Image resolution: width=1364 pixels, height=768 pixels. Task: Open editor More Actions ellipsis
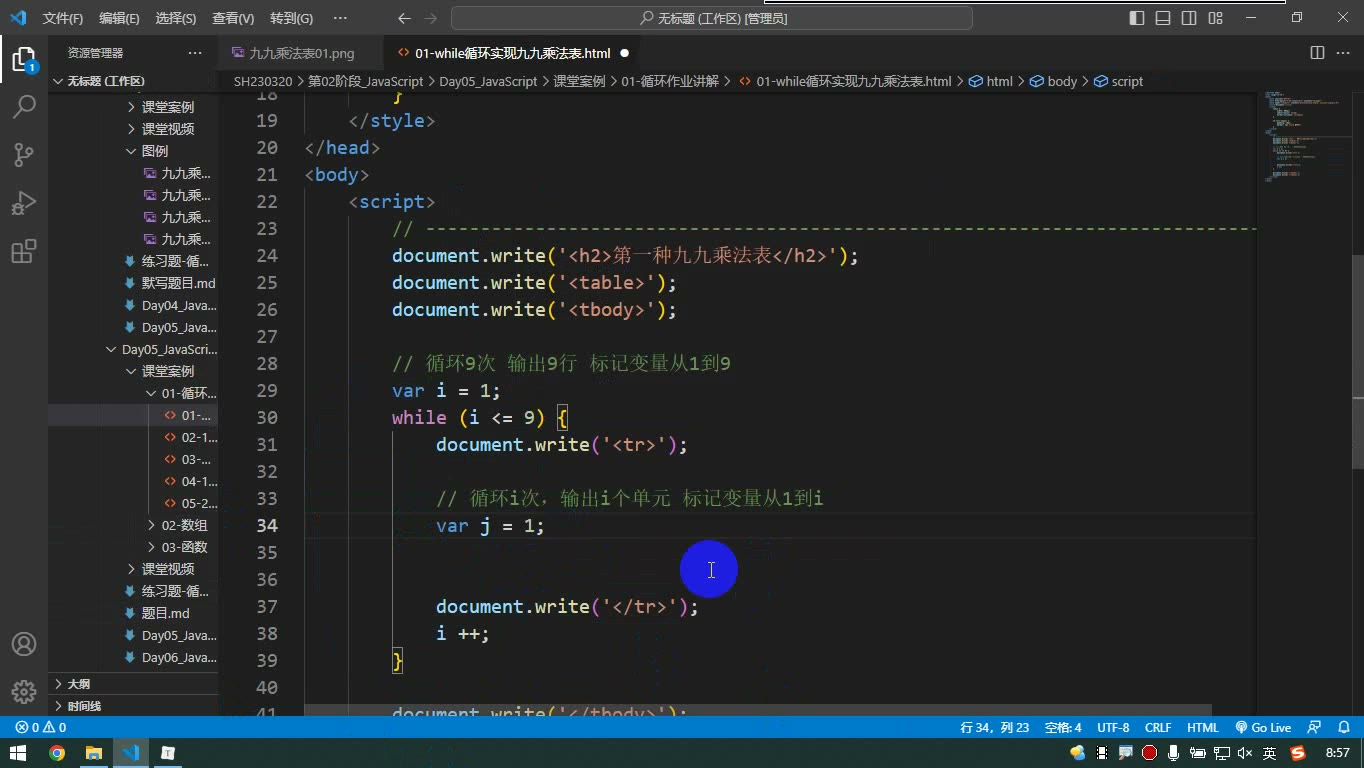[x=1342, y=53]
